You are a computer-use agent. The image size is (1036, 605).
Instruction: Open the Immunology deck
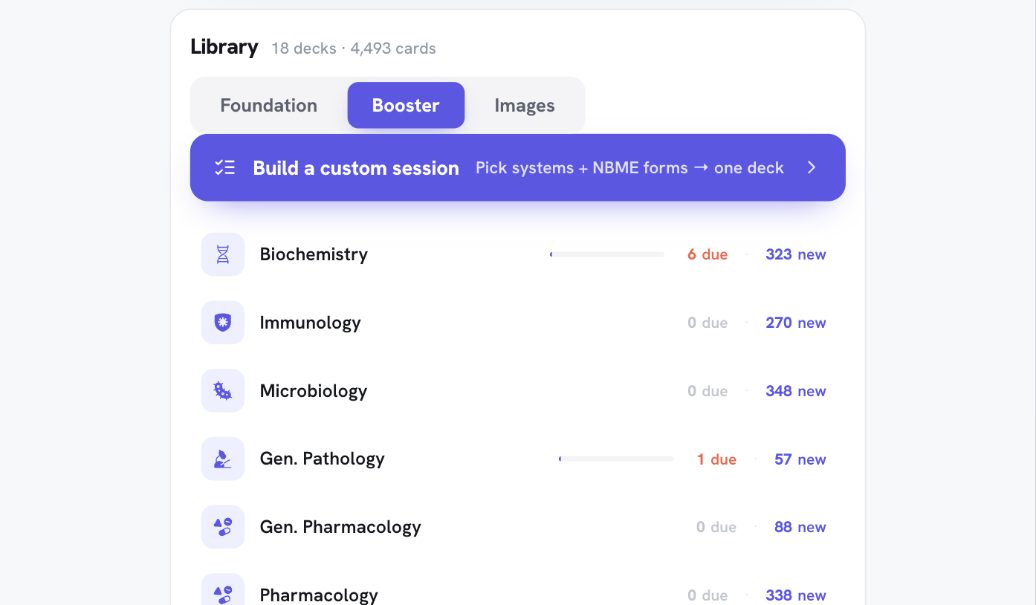[x=518, y=322]
